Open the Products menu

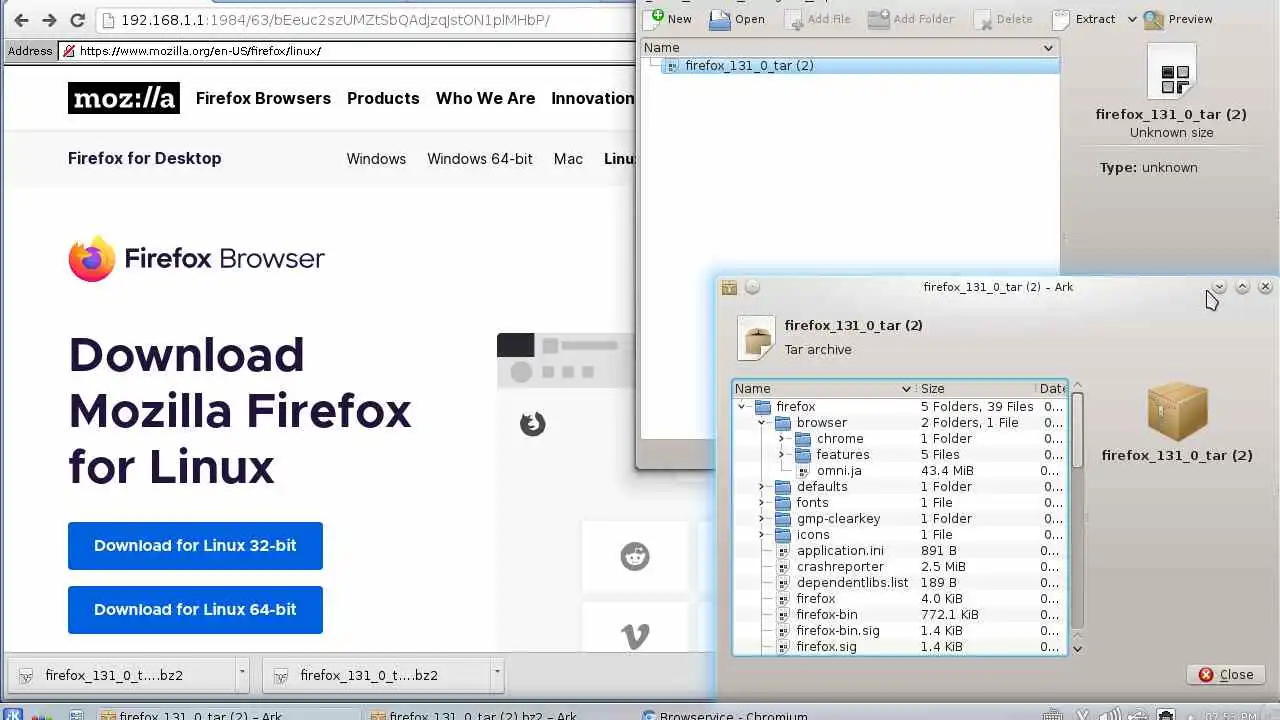tap(383, 98)
